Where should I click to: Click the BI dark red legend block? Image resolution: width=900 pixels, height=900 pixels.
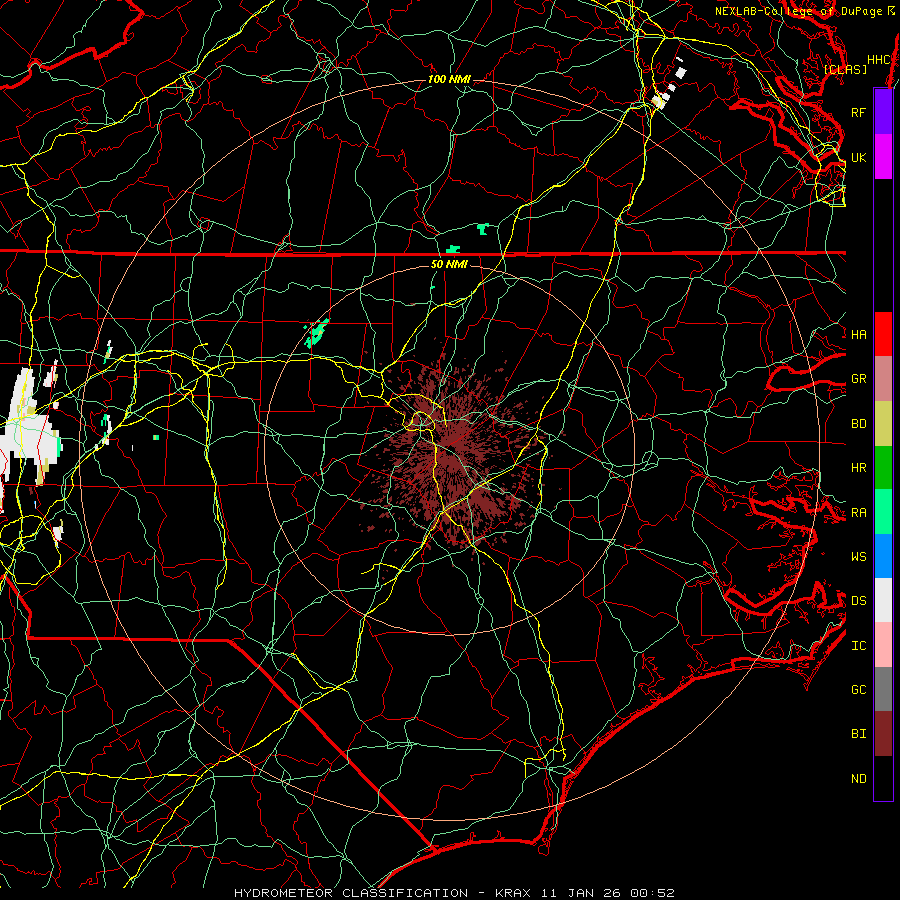tap(883, 734)
